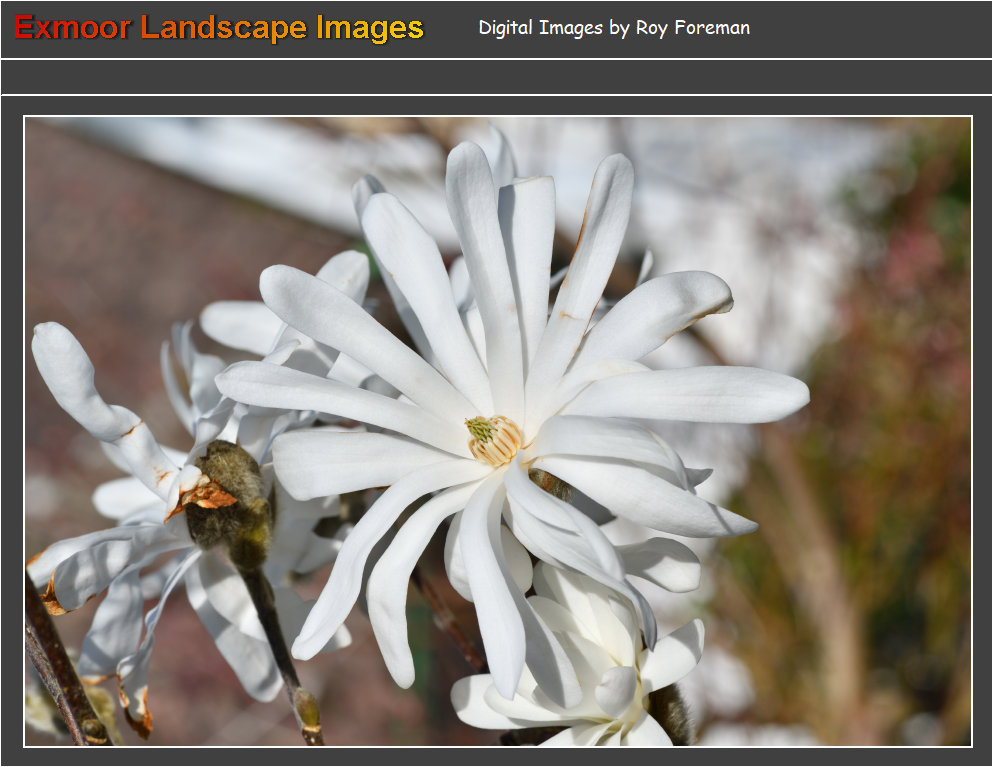
Task: Click the empty navigation bar below the title
Action: (496, 77)
